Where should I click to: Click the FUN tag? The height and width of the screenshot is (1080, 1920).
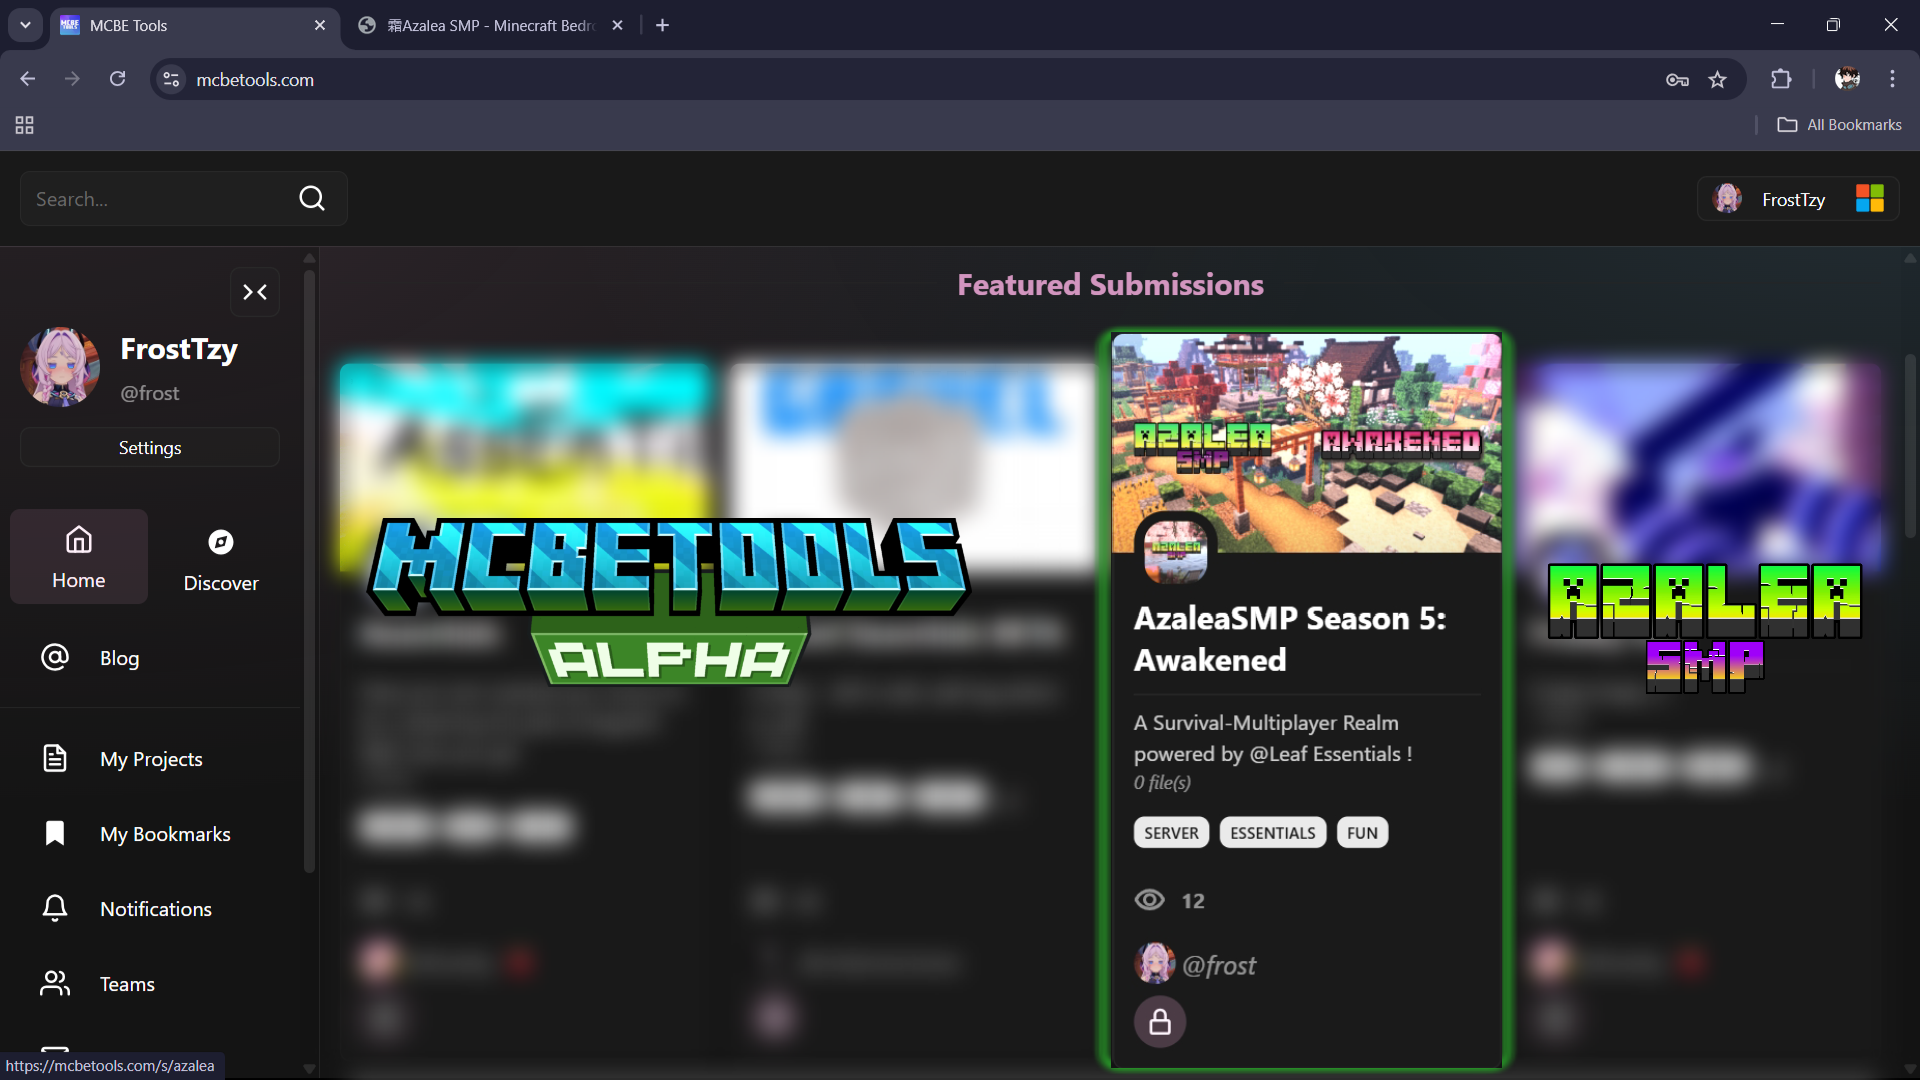(x=1362, y=833)
